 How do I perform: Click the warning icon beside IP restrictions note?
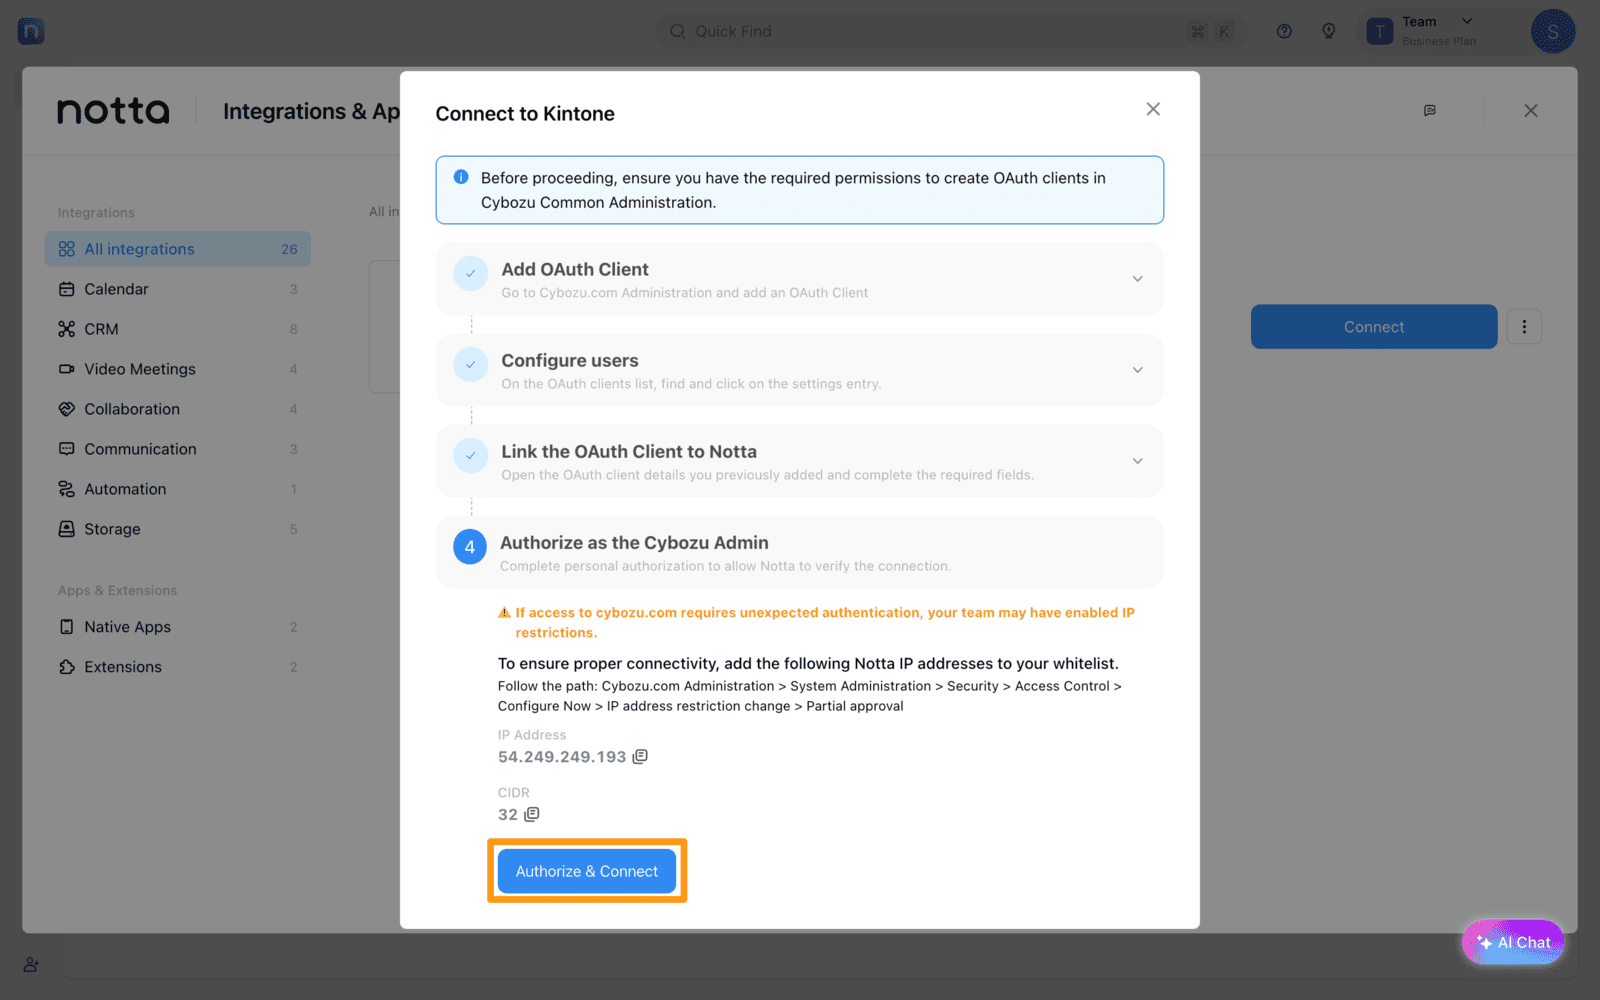click(x=504, y=613)
